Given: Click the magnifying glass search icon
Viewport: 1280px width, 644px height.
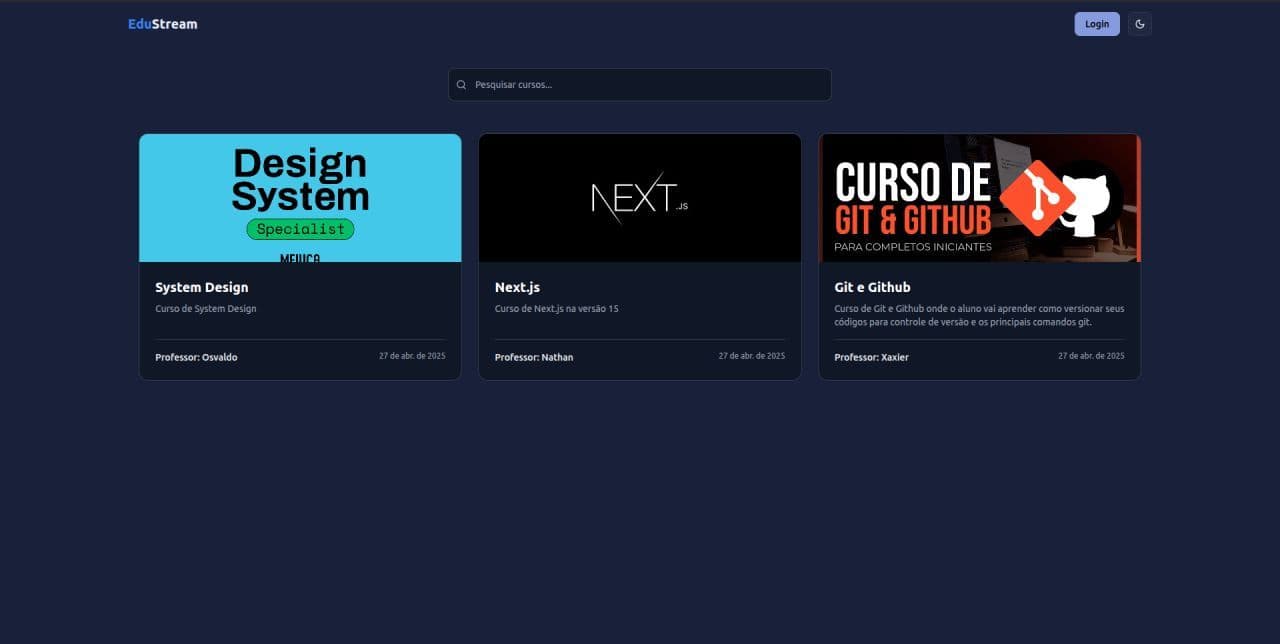Looking at the screenshot, I should tap(461, 84).
